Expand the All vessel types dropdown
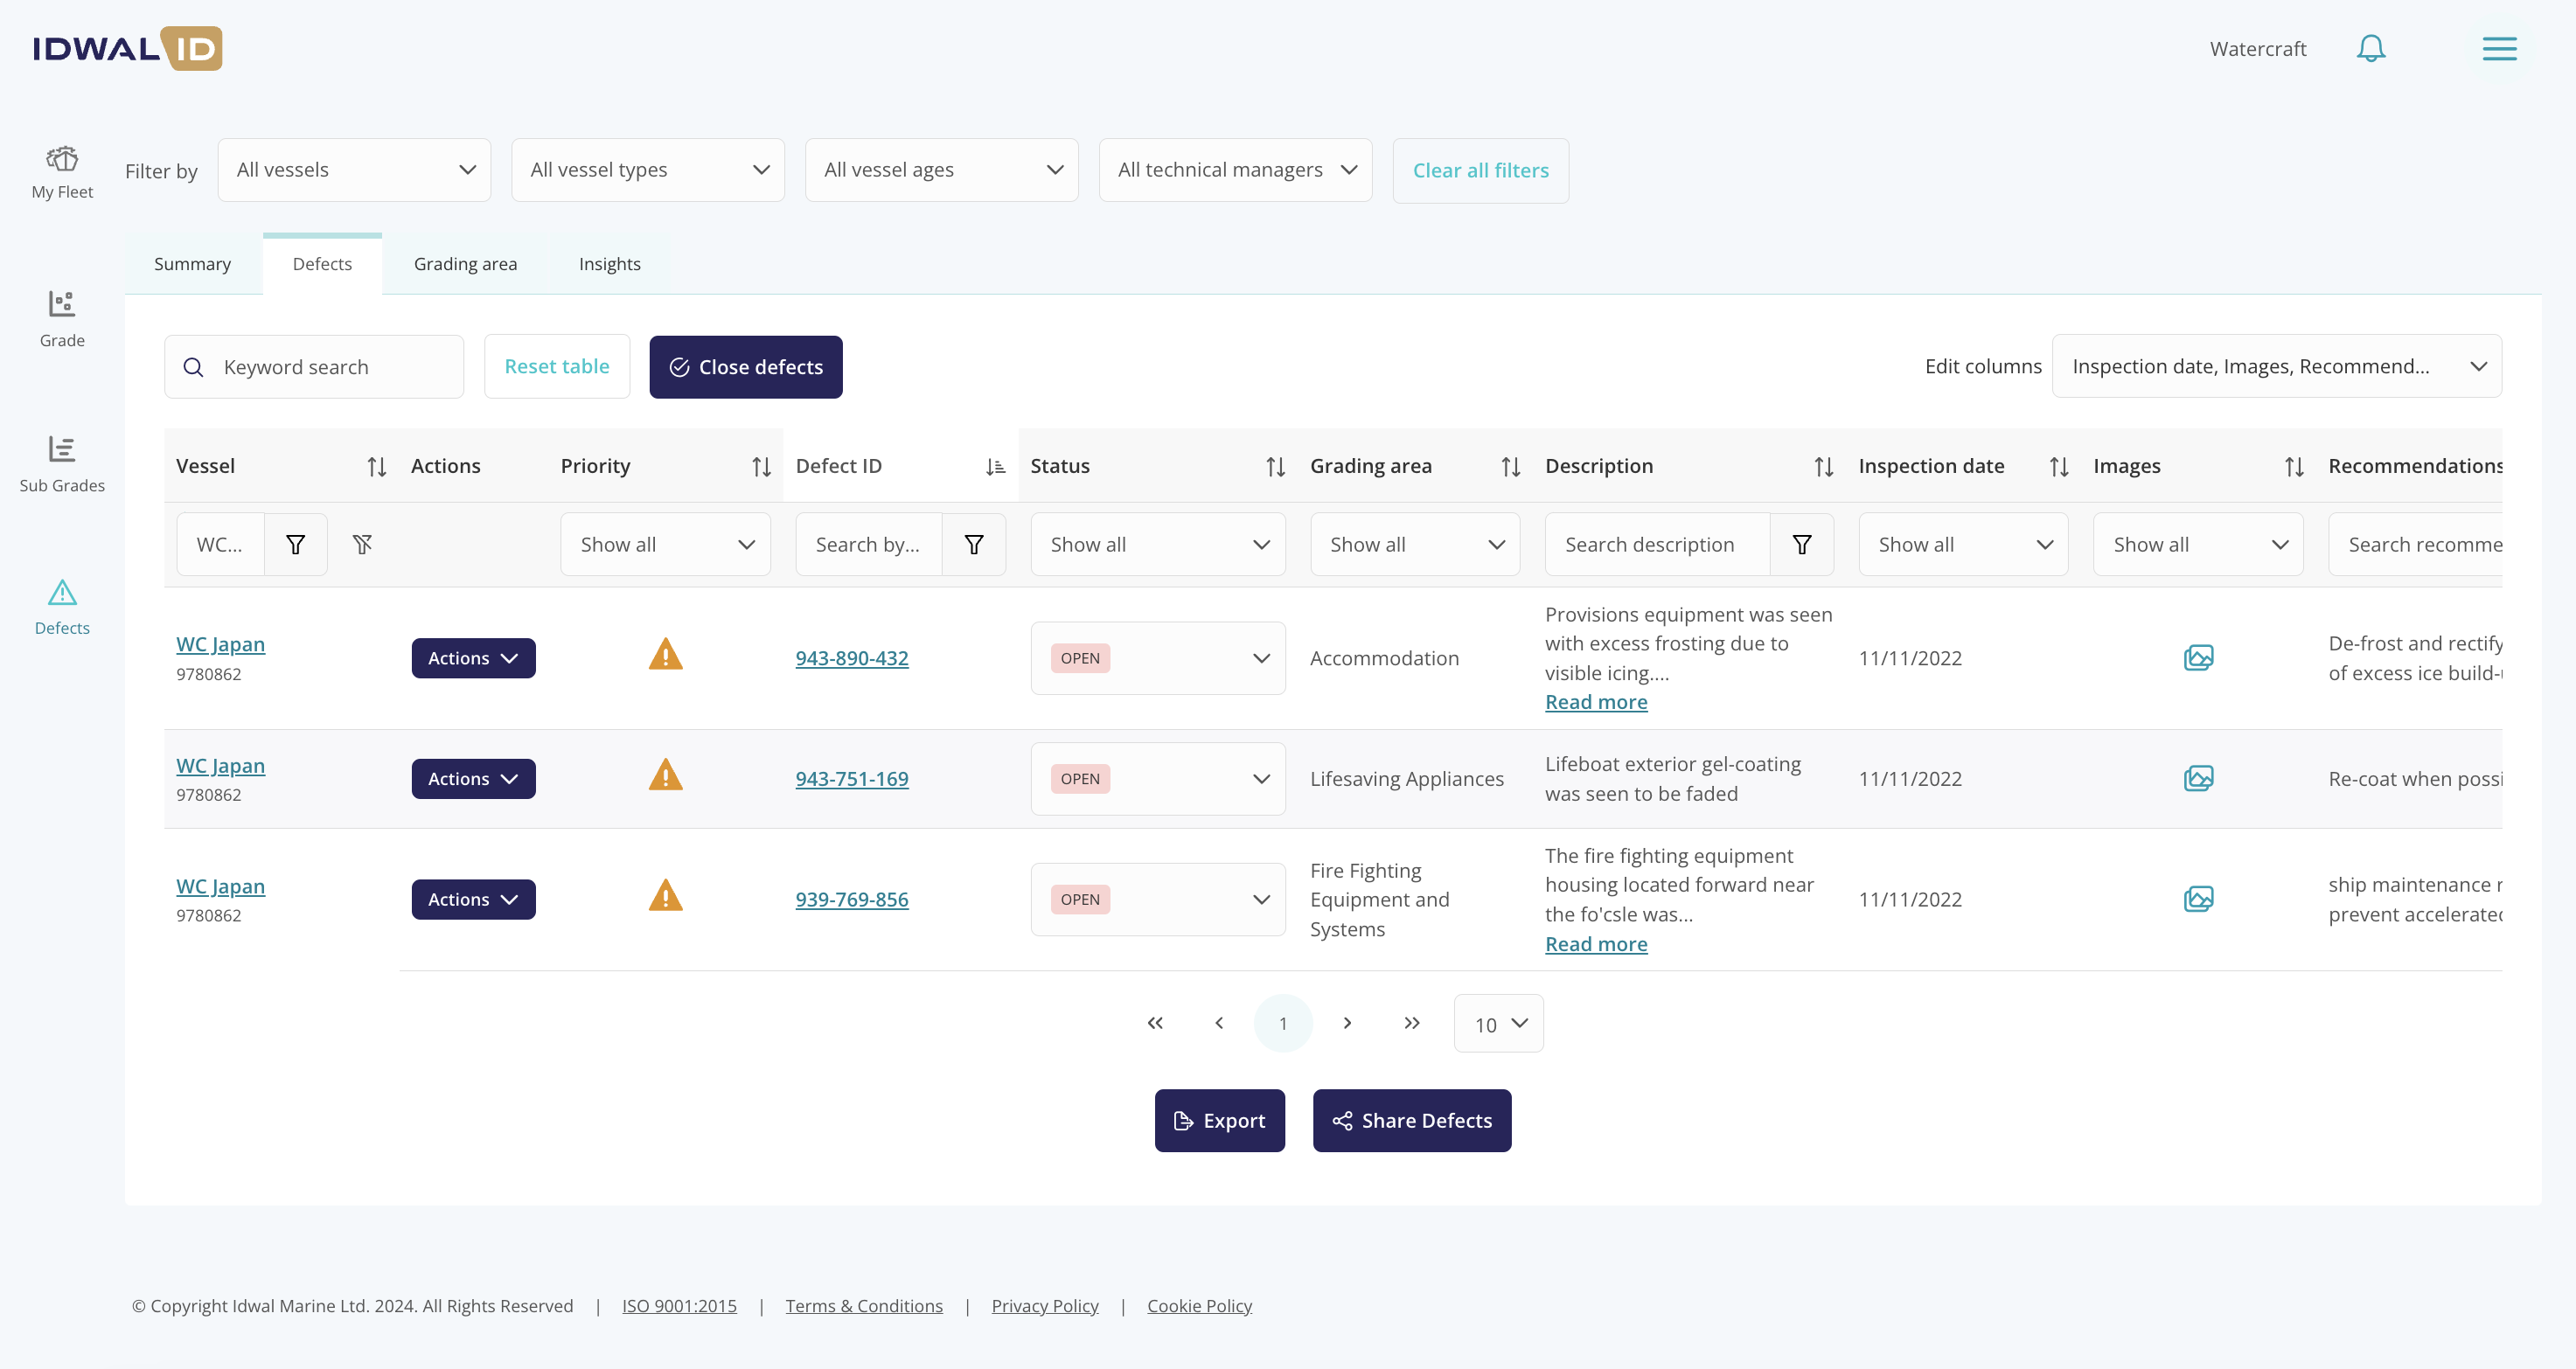2576x1369 pixels. click(x=647, y=170)
